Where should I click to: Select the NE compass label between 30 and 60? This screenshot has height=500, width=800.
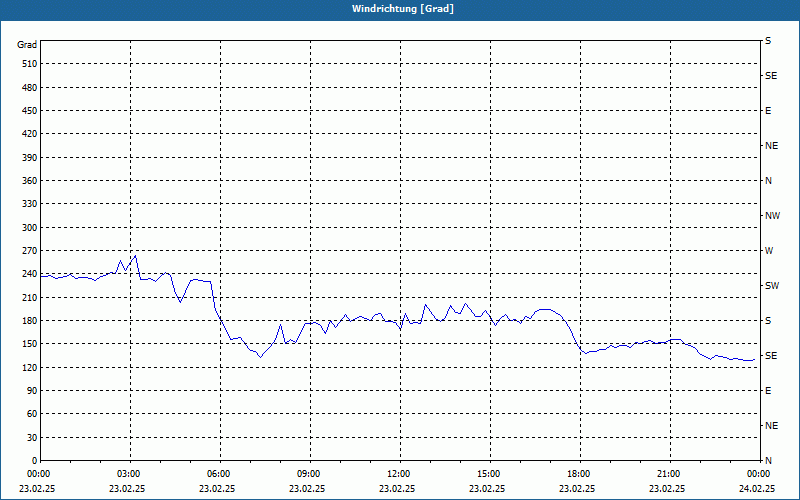point(772,426)
